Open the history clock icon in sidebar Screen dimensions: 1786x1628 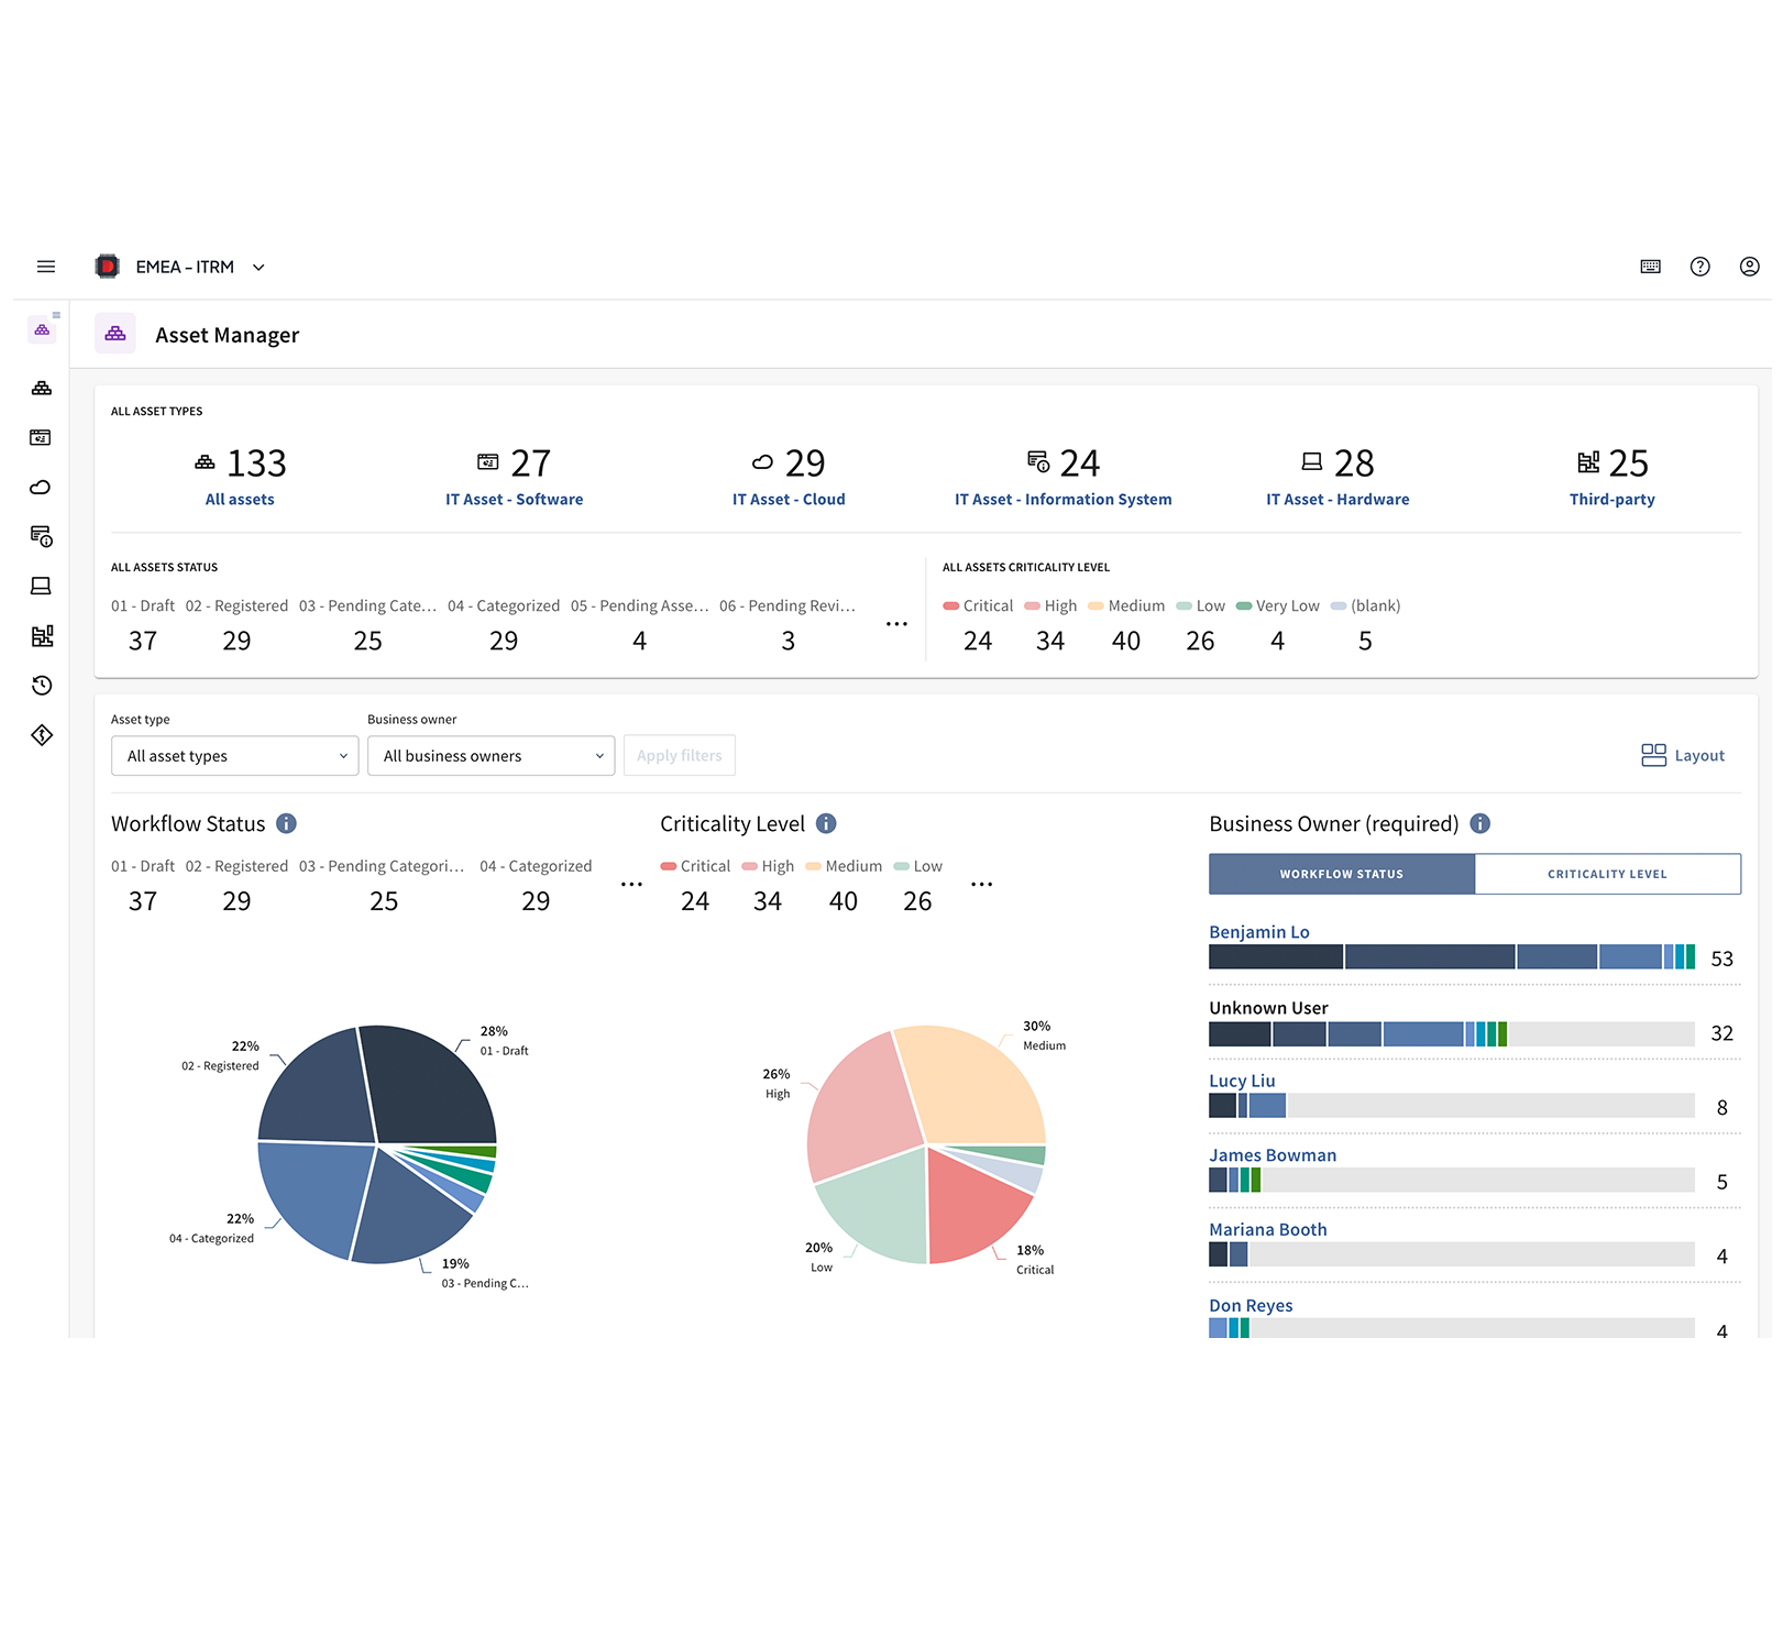41,685
